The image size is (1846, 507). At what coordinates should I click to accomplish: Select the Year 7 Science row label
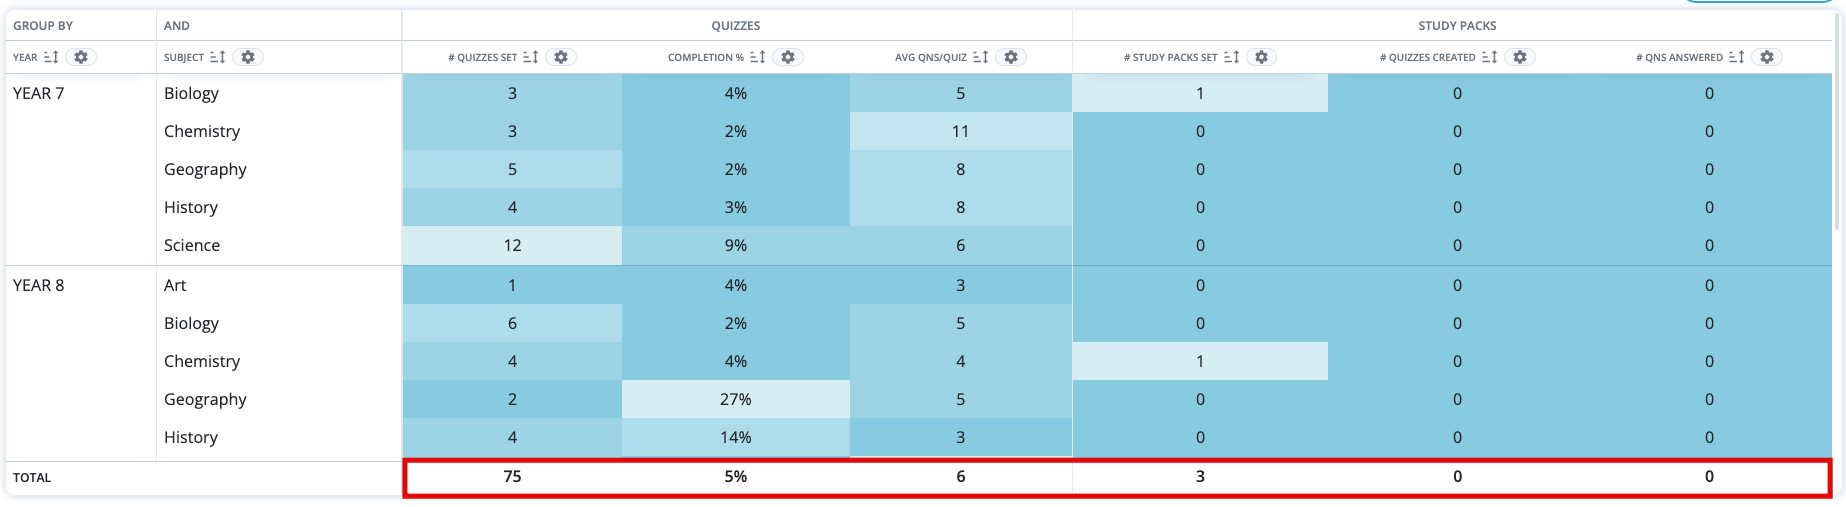coord(192,245)
